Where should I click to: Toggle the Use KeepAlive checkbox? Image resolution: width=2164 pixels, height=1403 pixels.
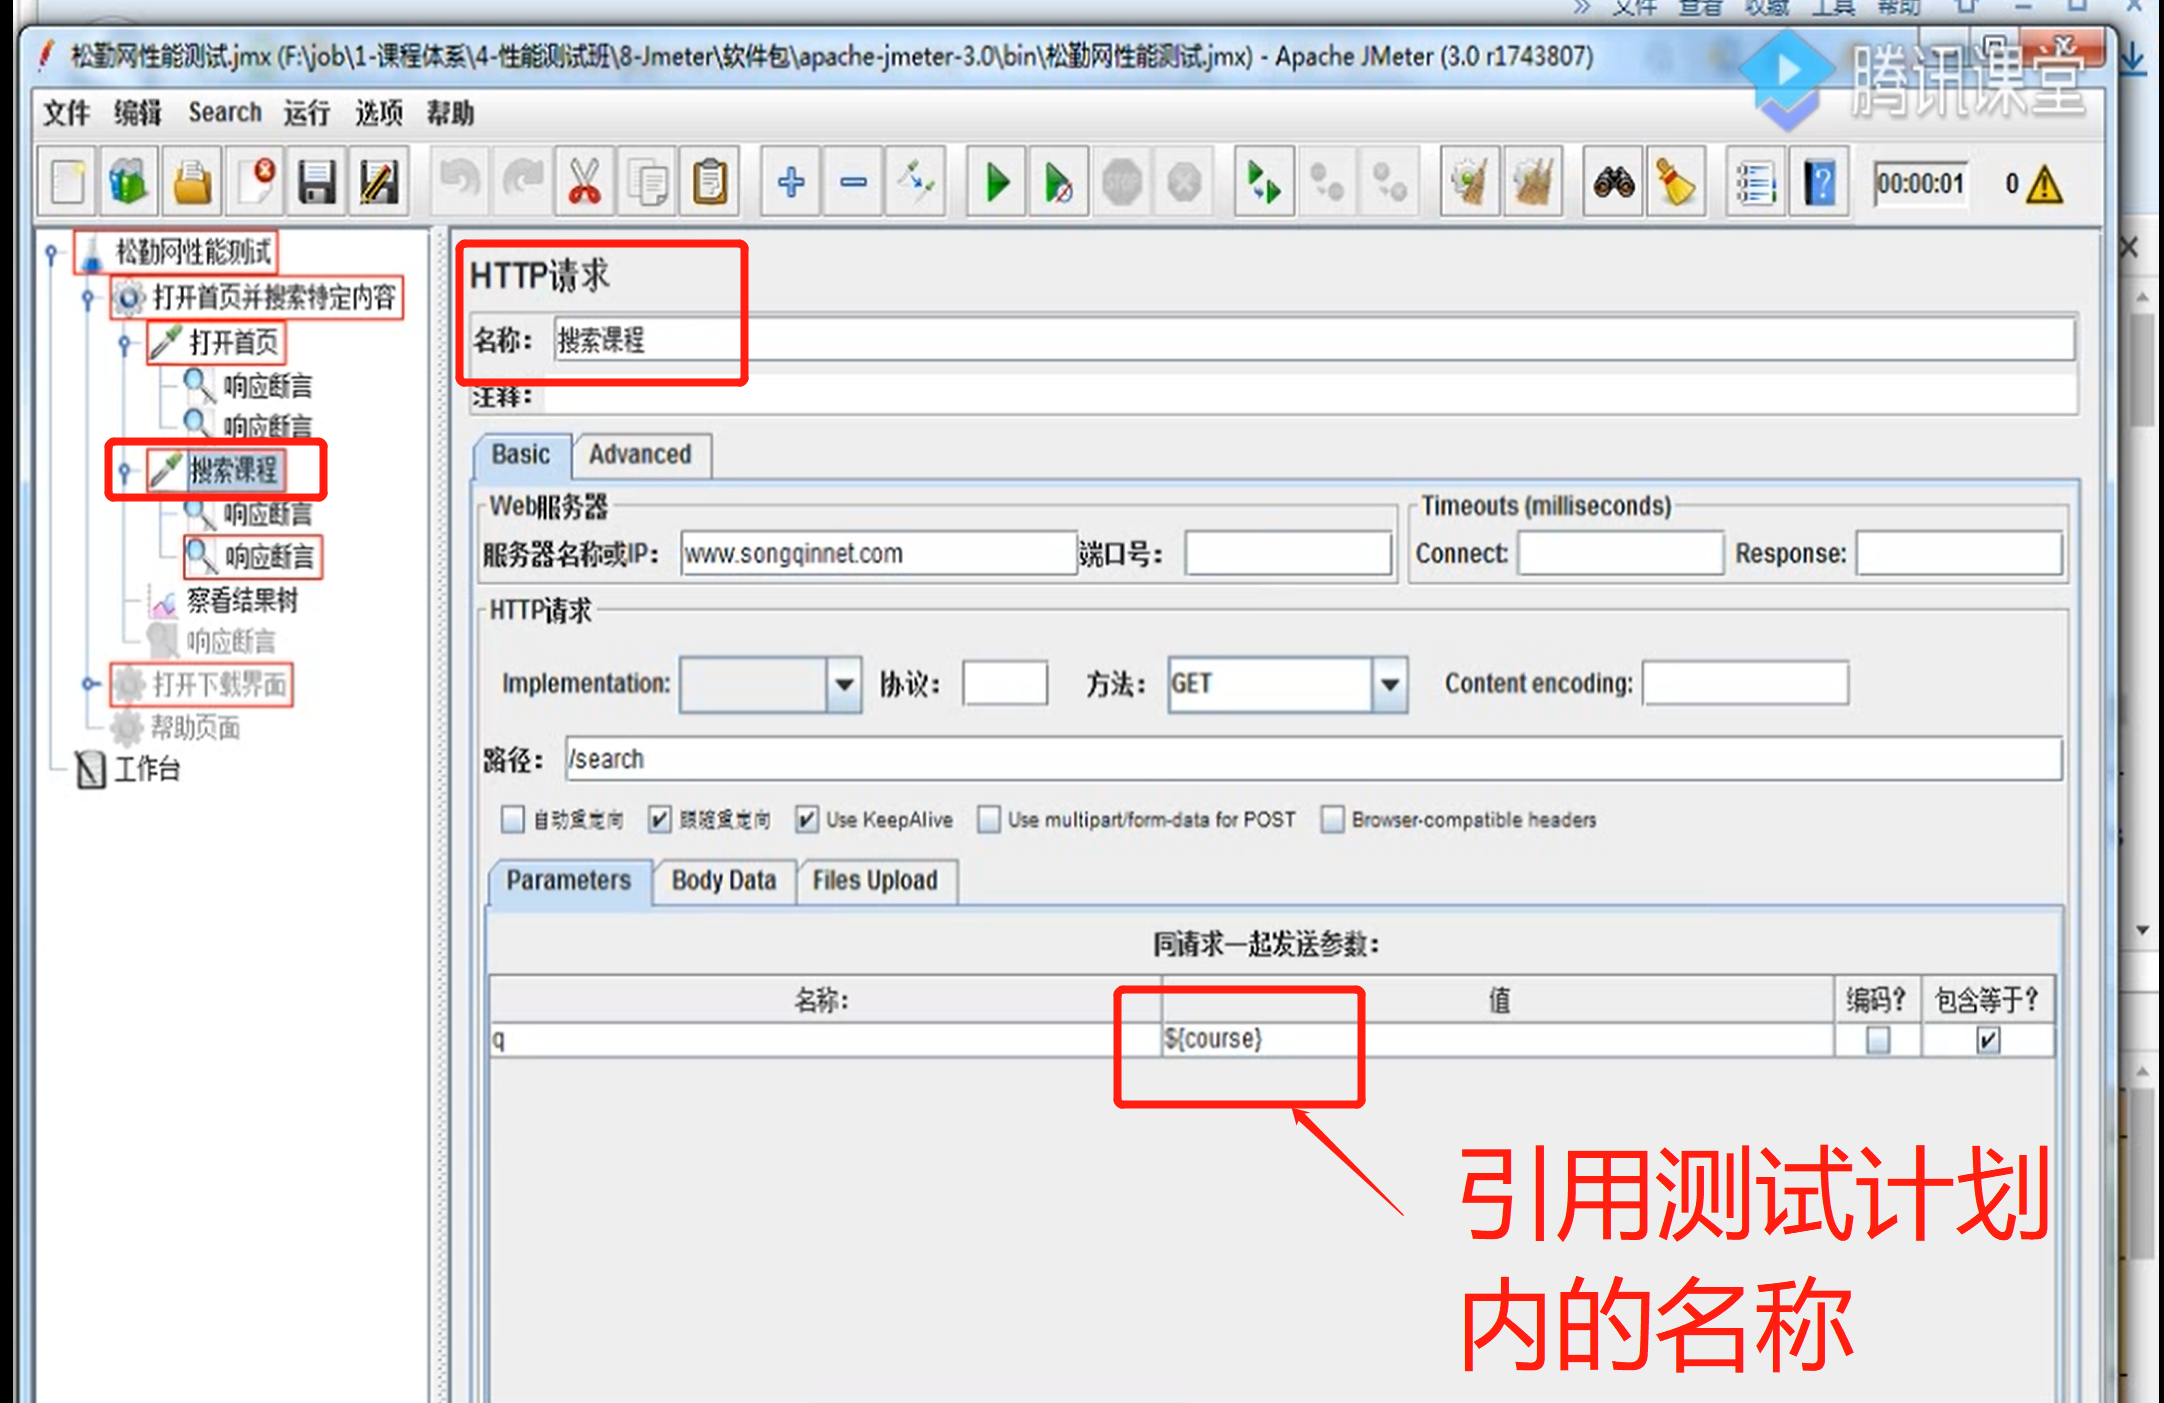(x=807, y=820)
